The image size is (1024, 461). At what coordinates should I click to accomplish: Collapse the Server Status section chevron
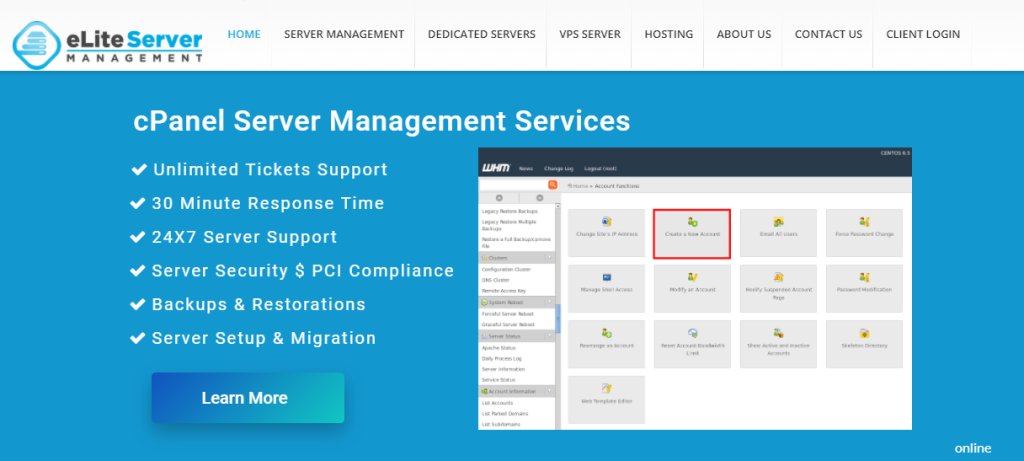pyautogui.click(x=549, y=336)
